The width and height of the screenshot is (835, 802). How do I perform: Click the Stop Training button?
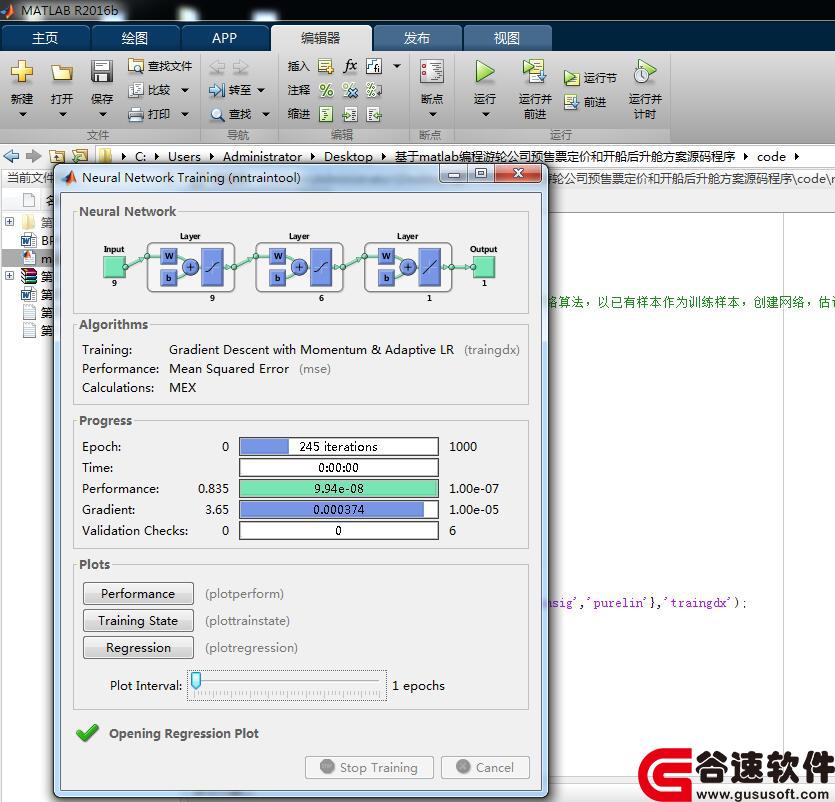(x=369, y=767)
